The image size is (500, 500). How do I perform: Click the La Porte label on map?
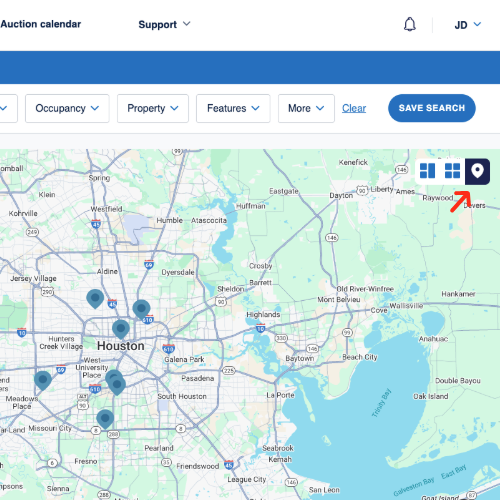point(280,395)
